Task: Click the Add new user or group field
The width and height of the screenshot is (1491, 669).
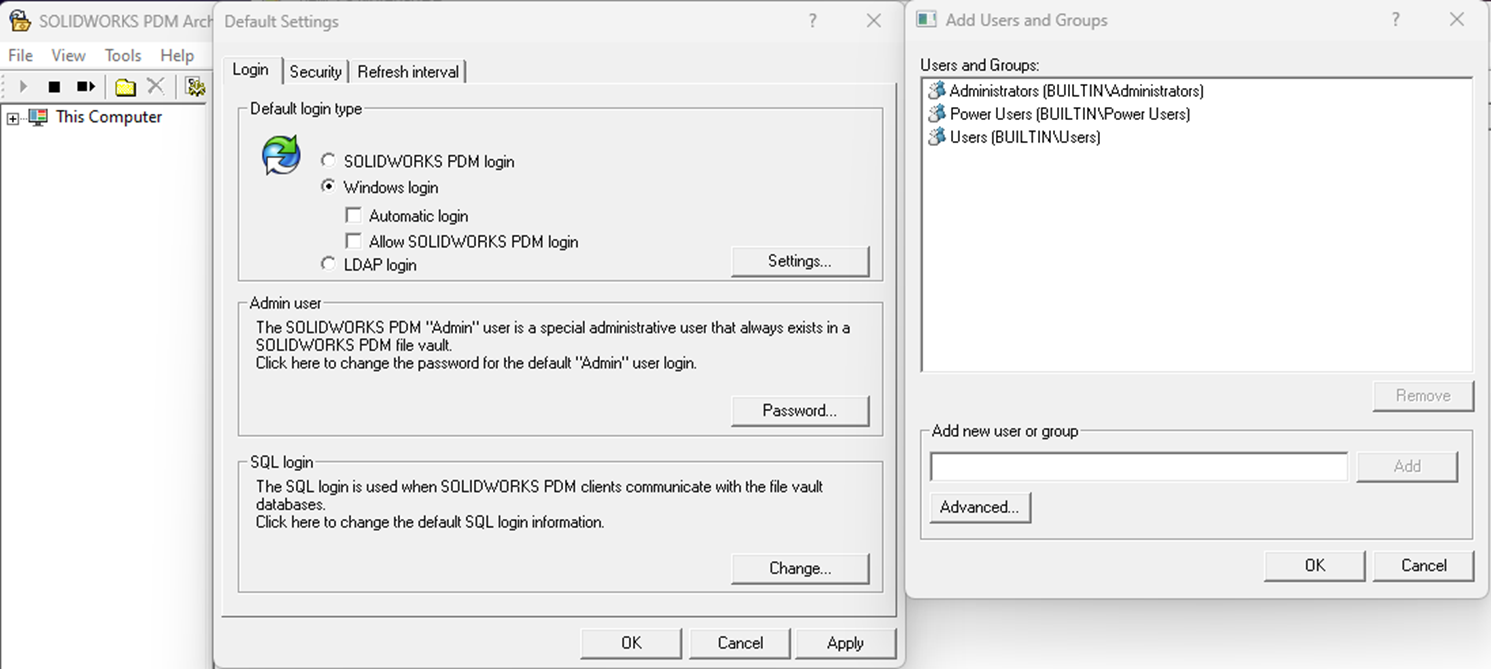Action: [x=1138, y=466]
